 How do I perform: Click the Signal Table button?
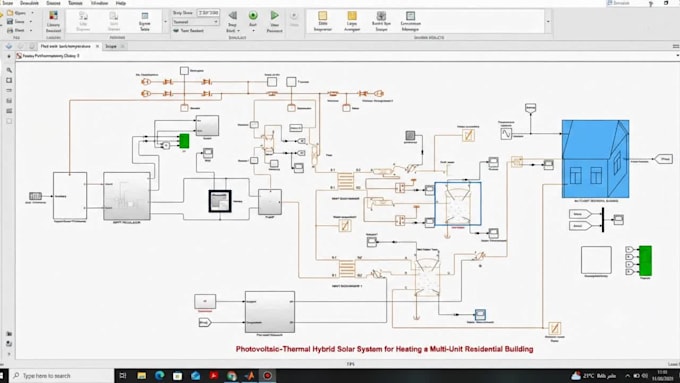pos(144,21)
